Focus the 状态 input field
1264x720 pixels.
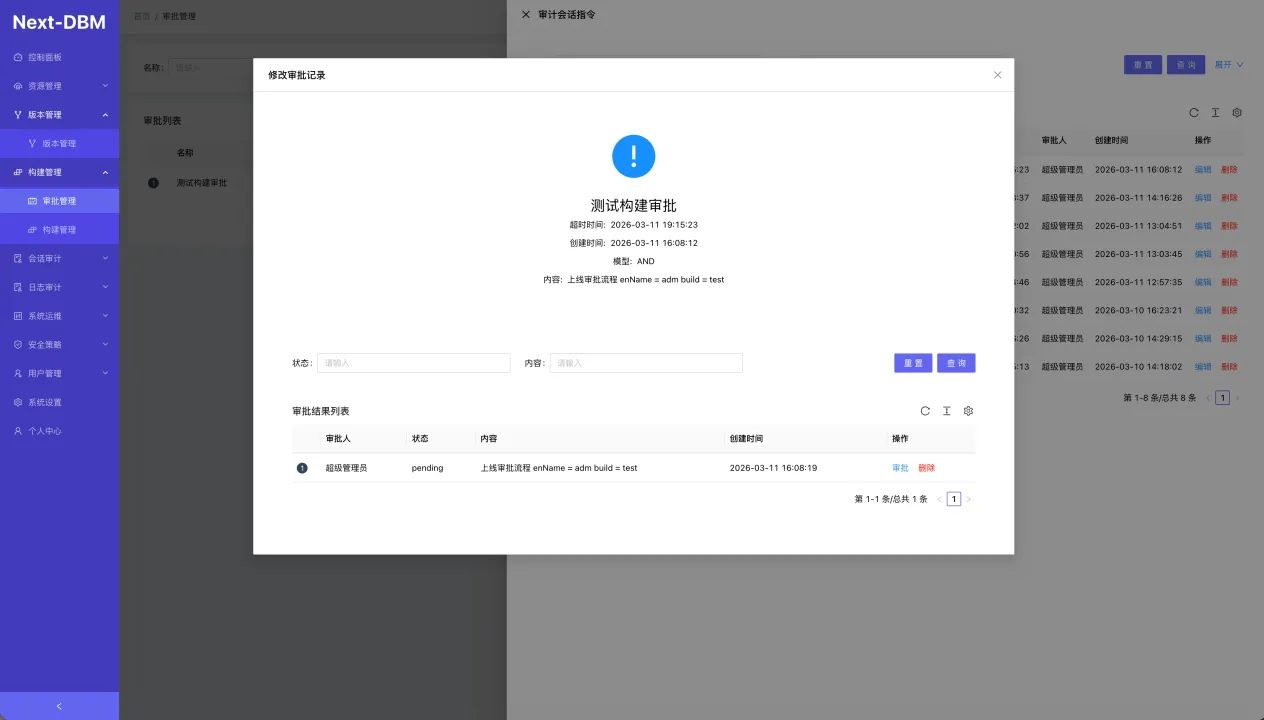(413, 363)
